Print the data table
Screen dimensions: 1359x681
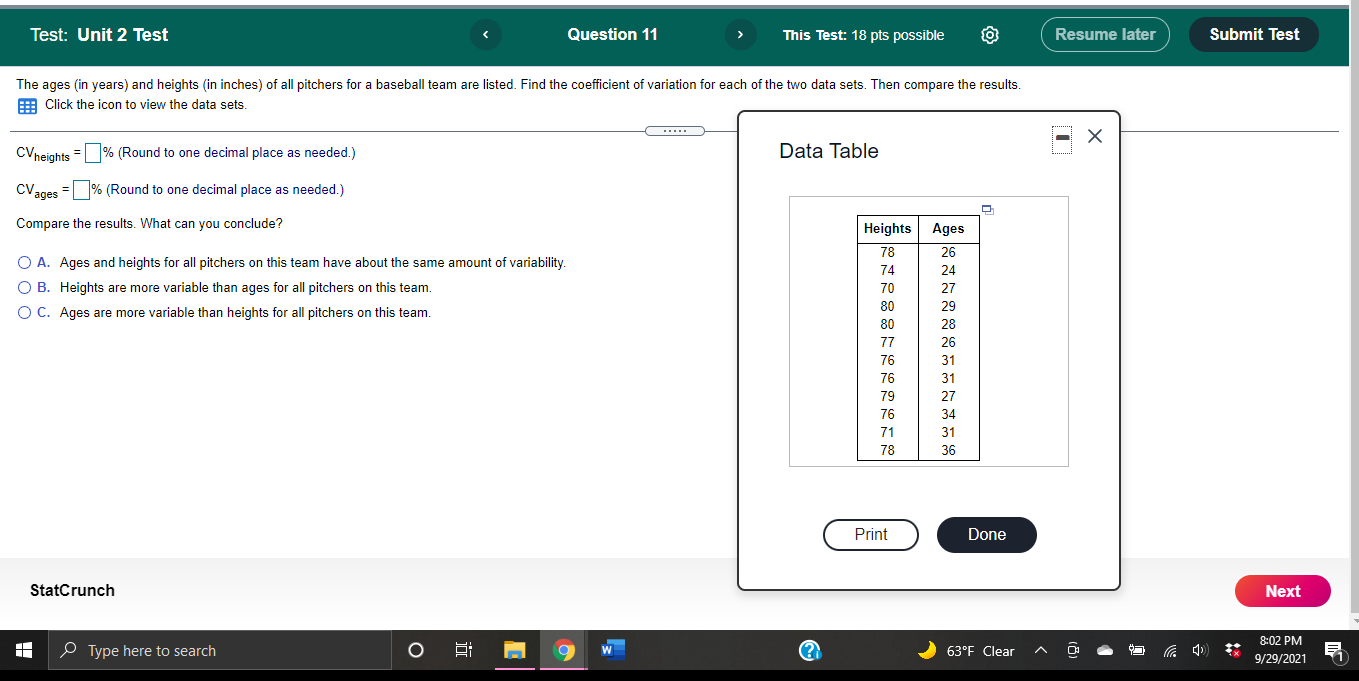(x=870, y=535)
